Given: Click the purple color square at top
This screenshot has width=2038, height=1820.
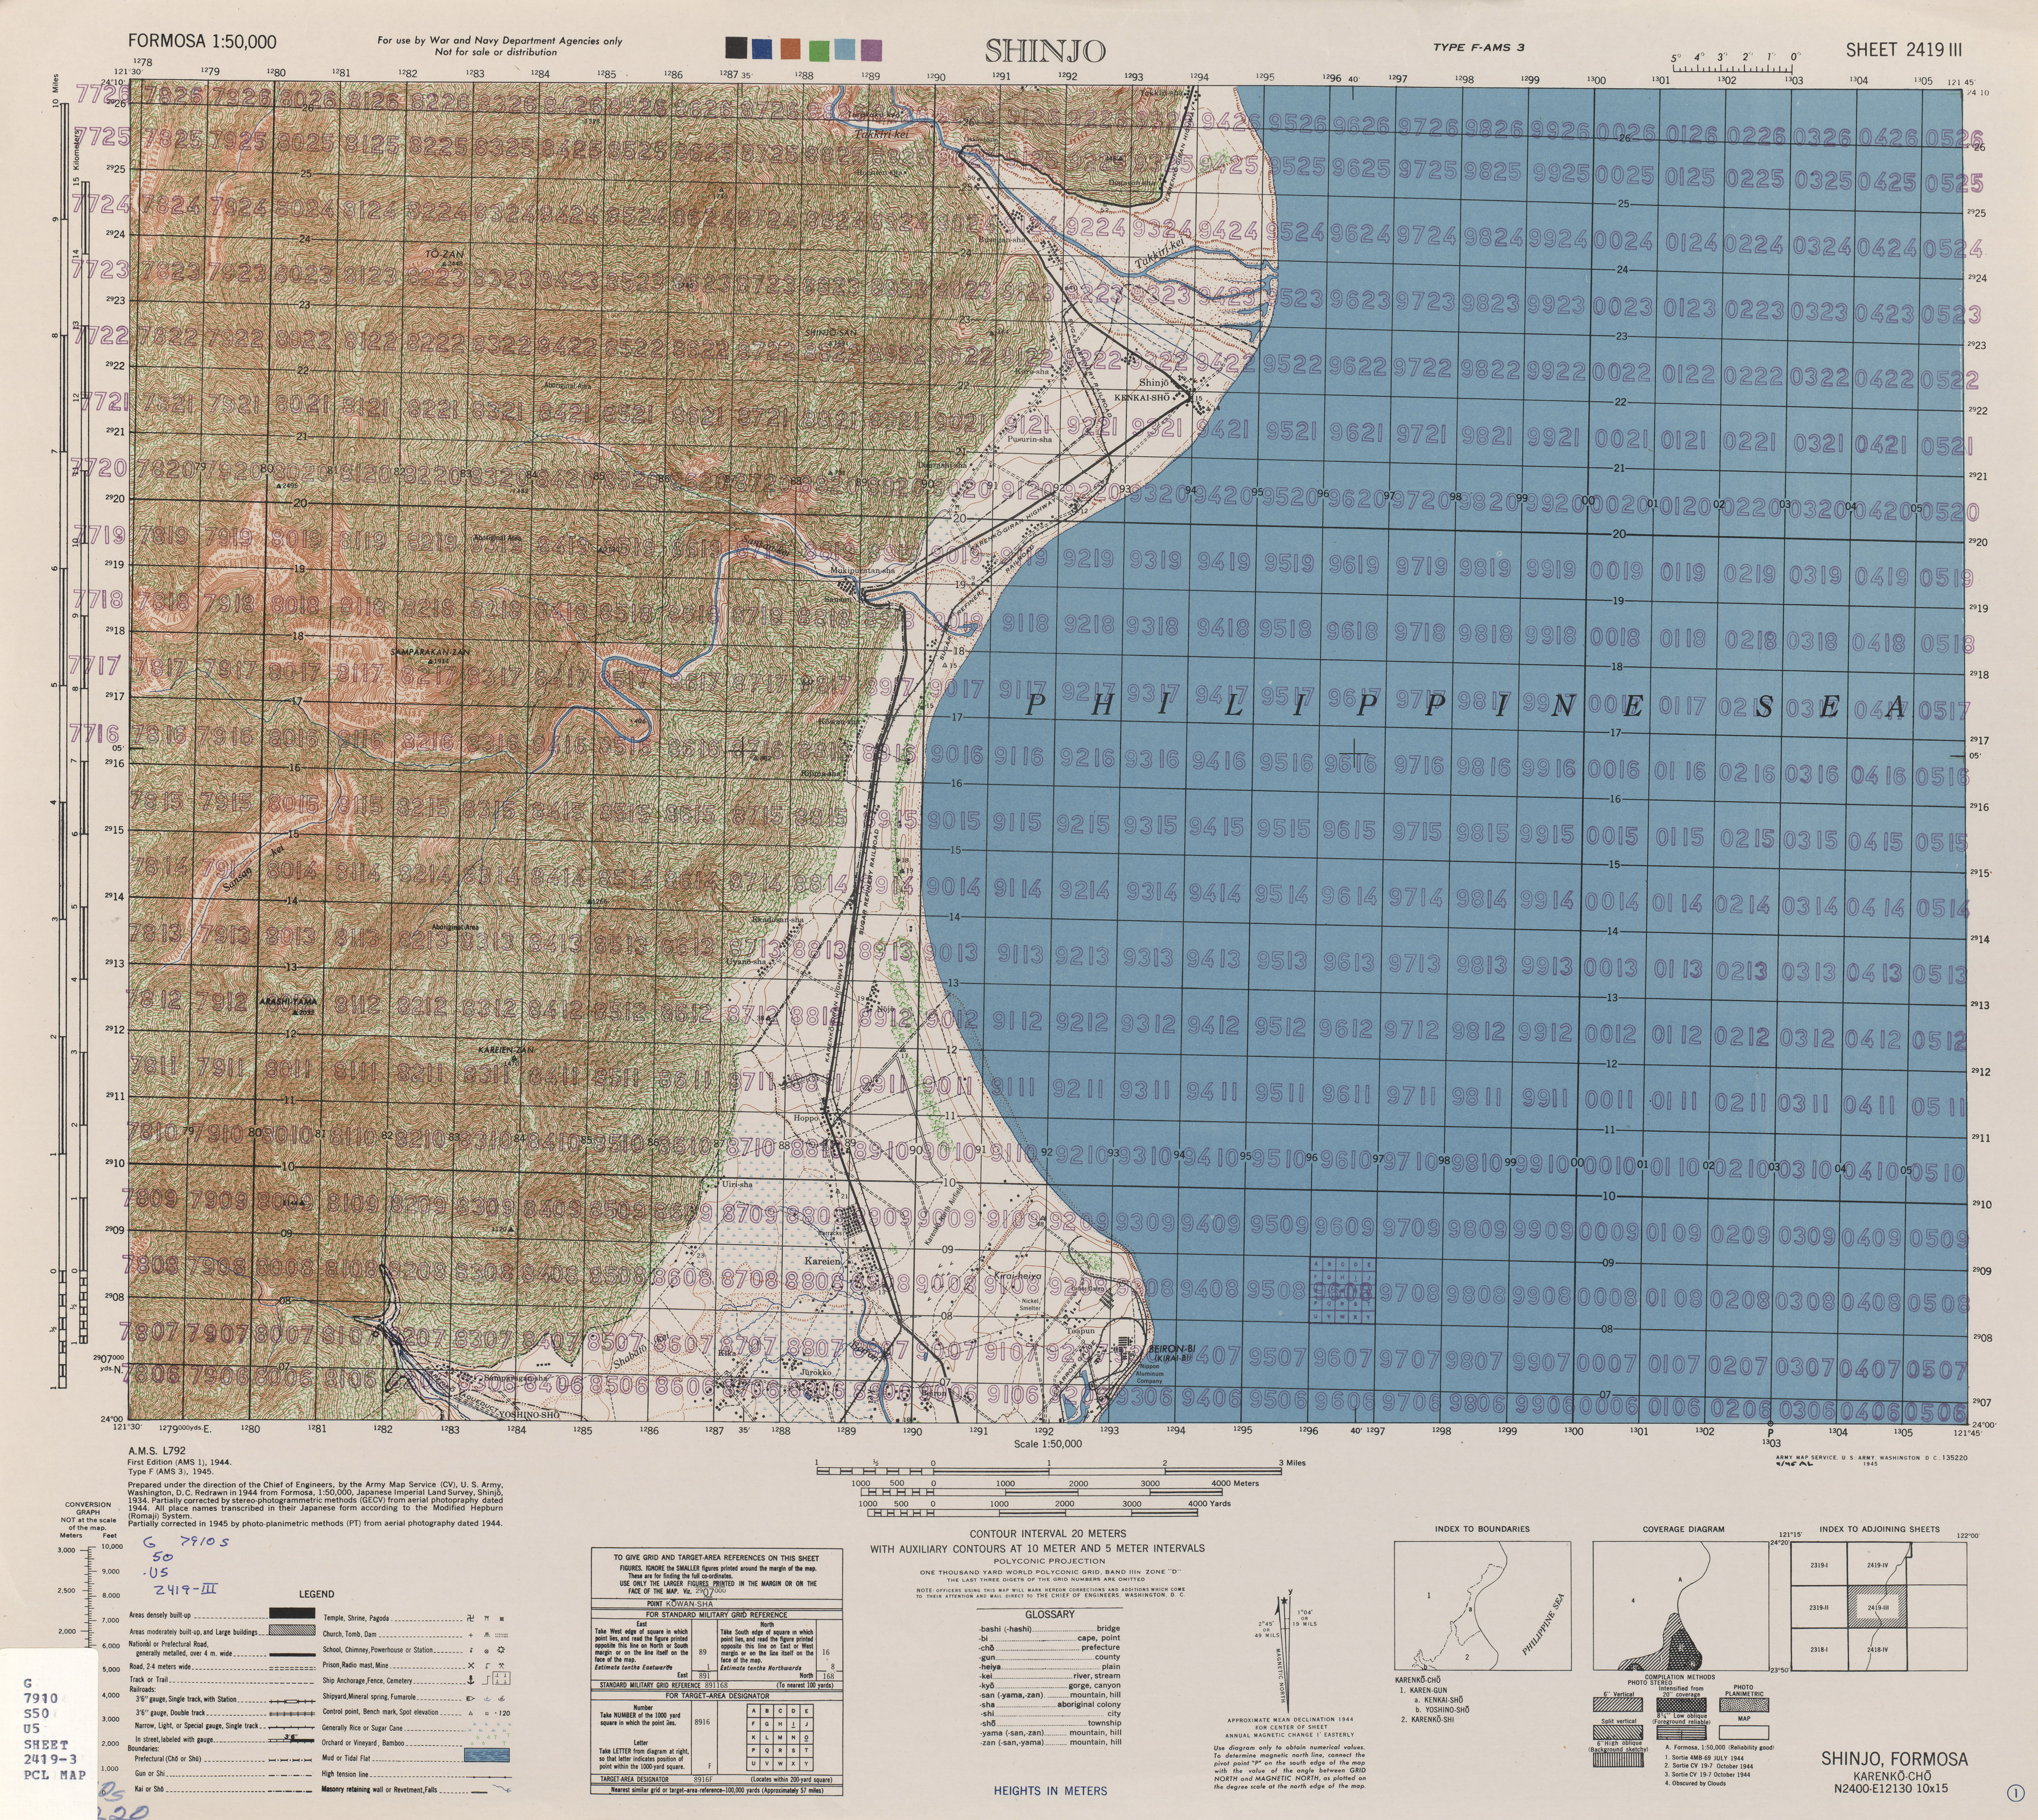Looking at the screenshot, I should 871,49.
